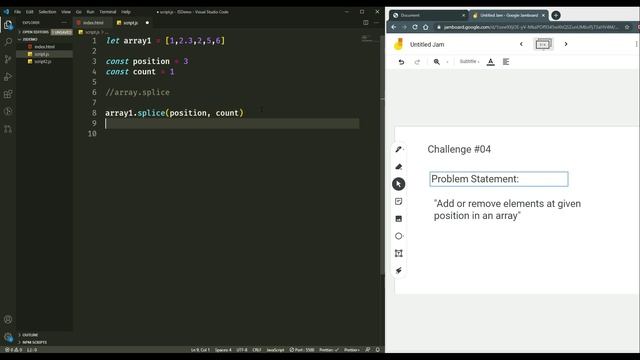
Task: Toggle split editor layout in VS Code
Action: pos(366,22)
